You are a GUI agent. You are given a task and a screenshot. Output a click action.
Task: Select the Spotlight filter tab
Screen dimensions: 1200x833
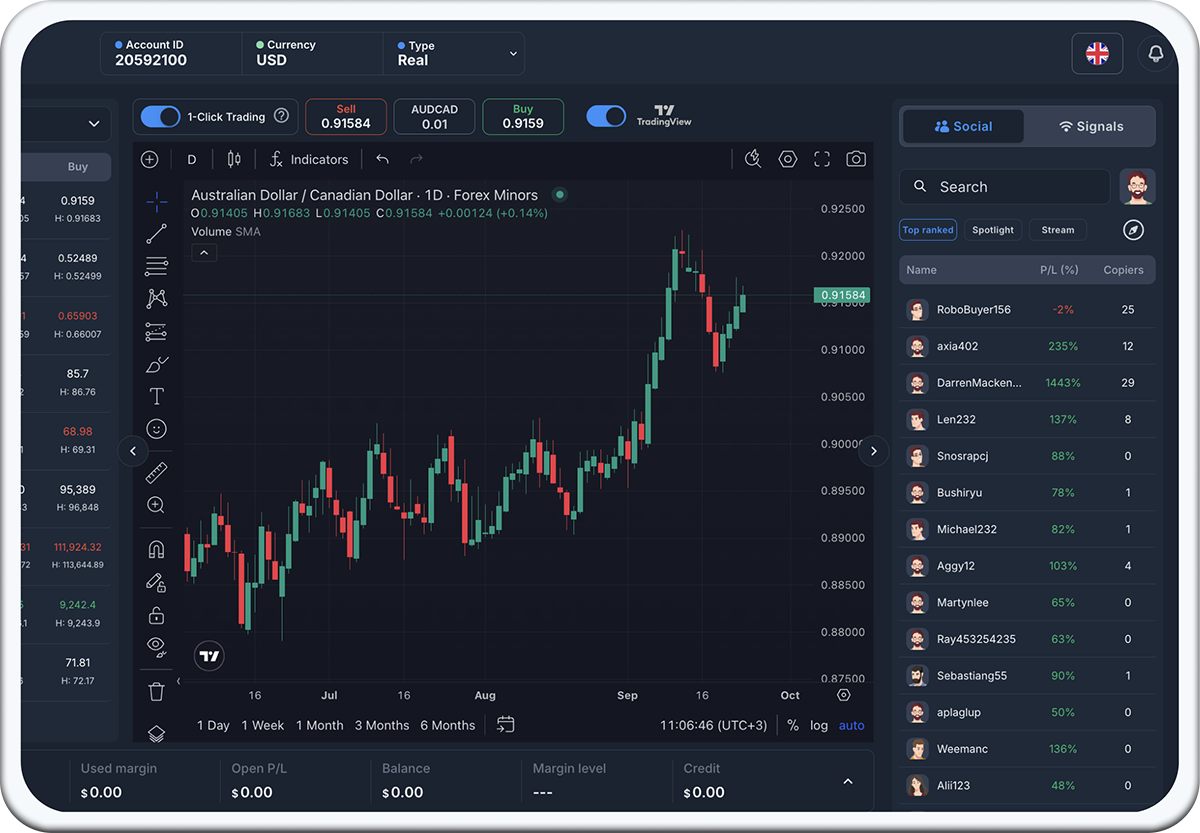tap(992, 230)
